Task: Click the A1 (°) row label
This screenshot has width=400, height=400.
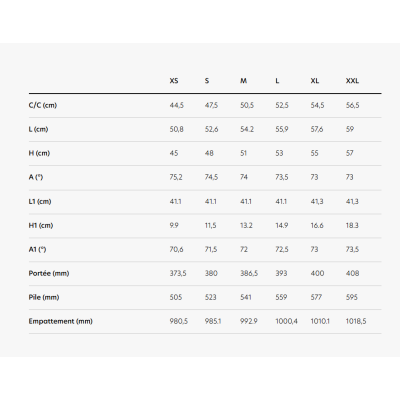Action: point(37,249)
